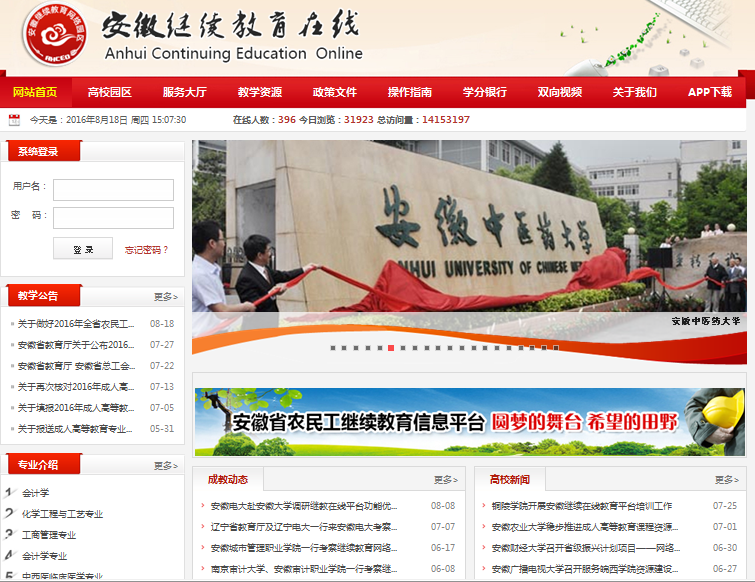Click the 教学公告 panel header
The width and height of the screenshot is (755, 582).
(44, 295)
